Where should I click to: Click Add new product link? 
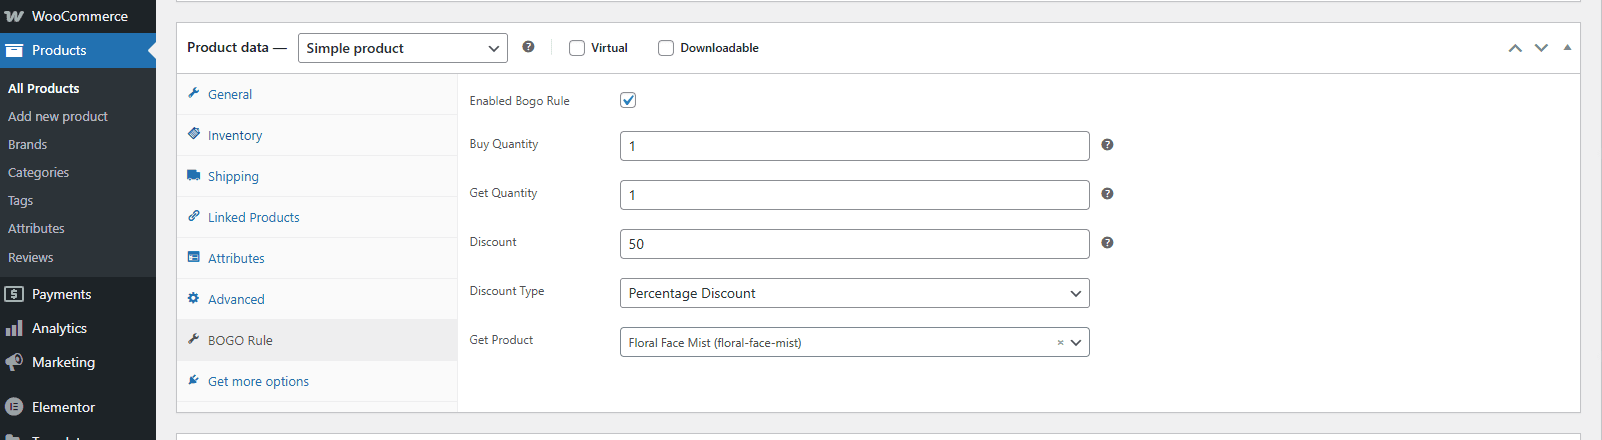[58, 116]
